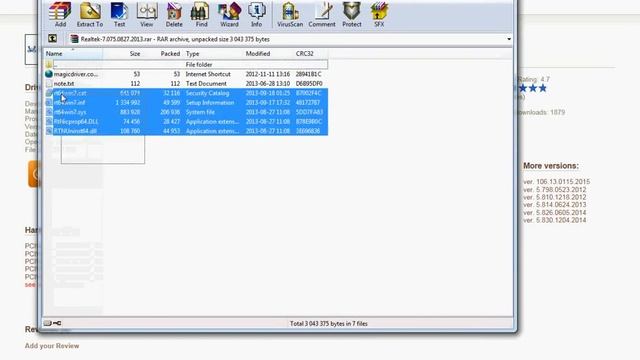Open 'Add your Review' link on webpage
Viewport: 640px width, 360px height.
pos(52,346)
